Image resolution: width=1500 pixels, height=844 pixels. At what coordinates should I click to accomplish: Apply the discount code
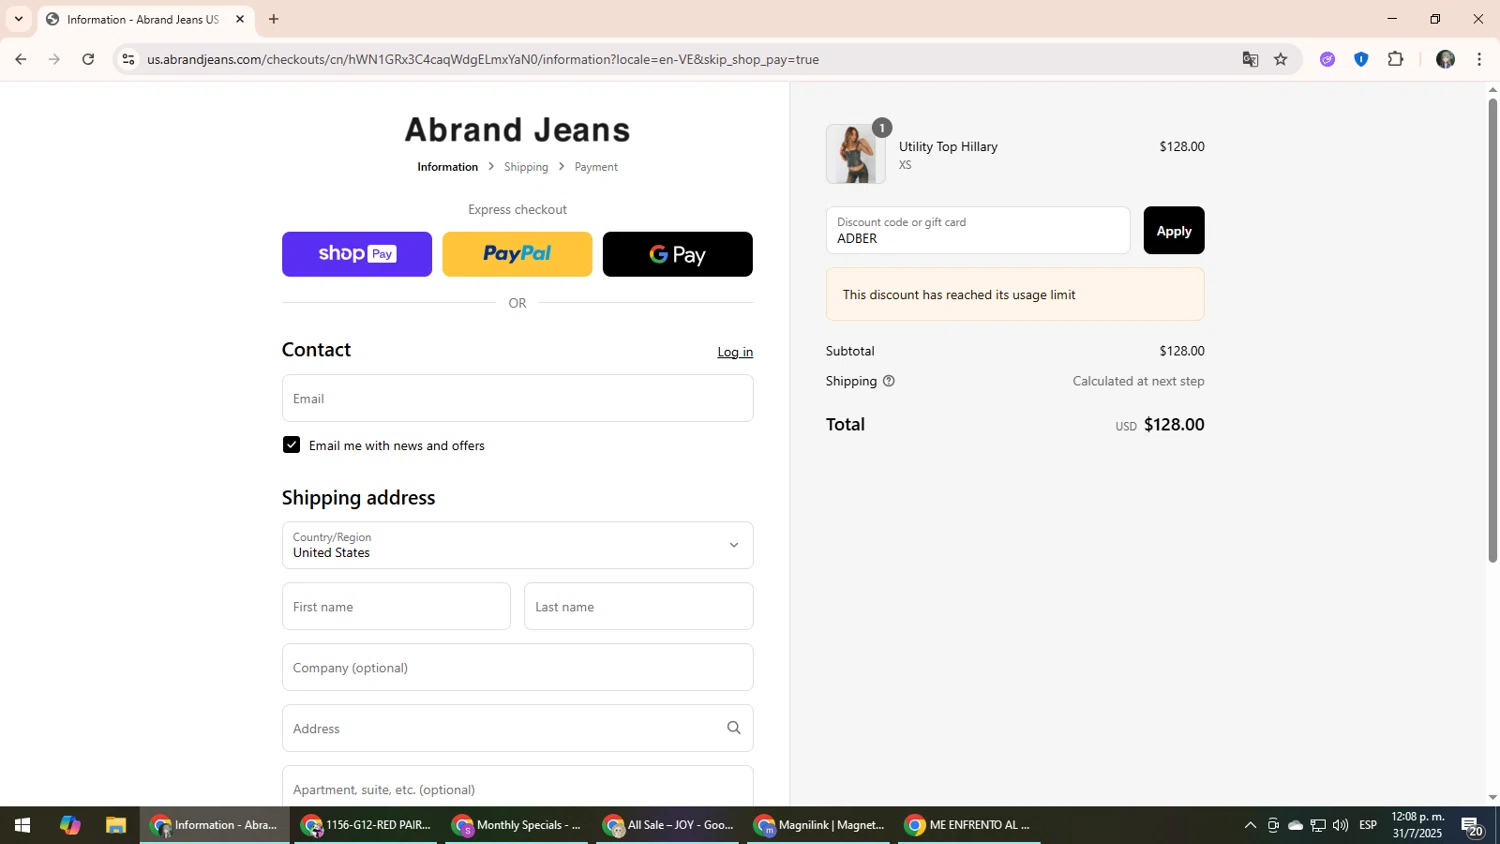[x=1174, y=230]
